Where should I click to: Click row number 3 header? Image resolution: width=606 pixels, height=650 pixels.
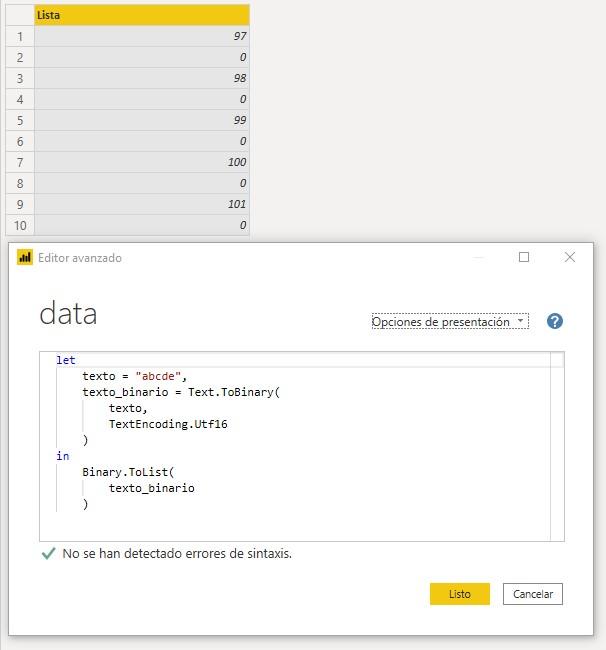(20, 78)
